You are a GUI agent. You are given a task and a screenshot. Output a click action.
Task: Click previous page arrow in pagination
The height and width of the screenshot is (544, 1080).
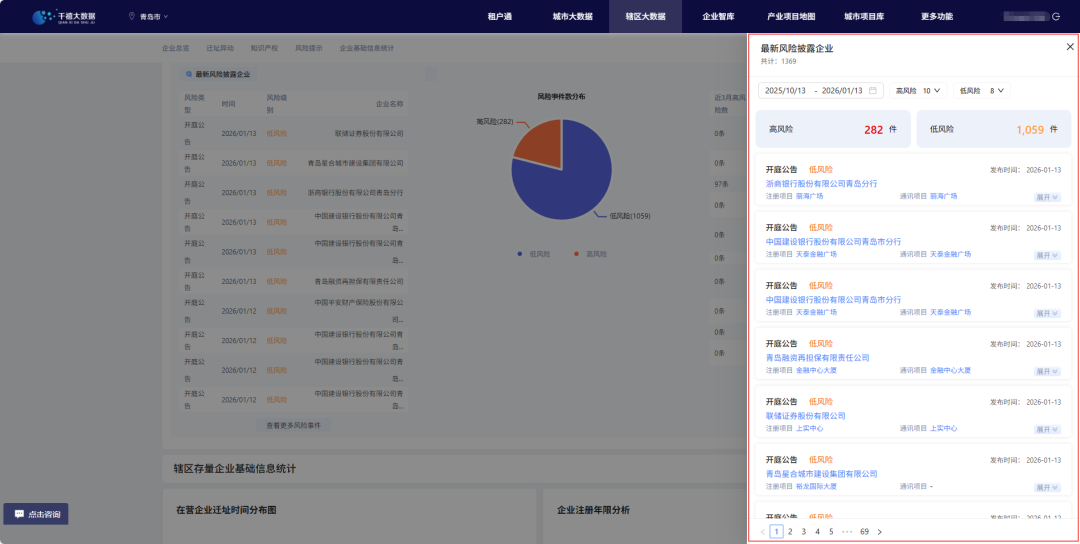click(762, 532)
